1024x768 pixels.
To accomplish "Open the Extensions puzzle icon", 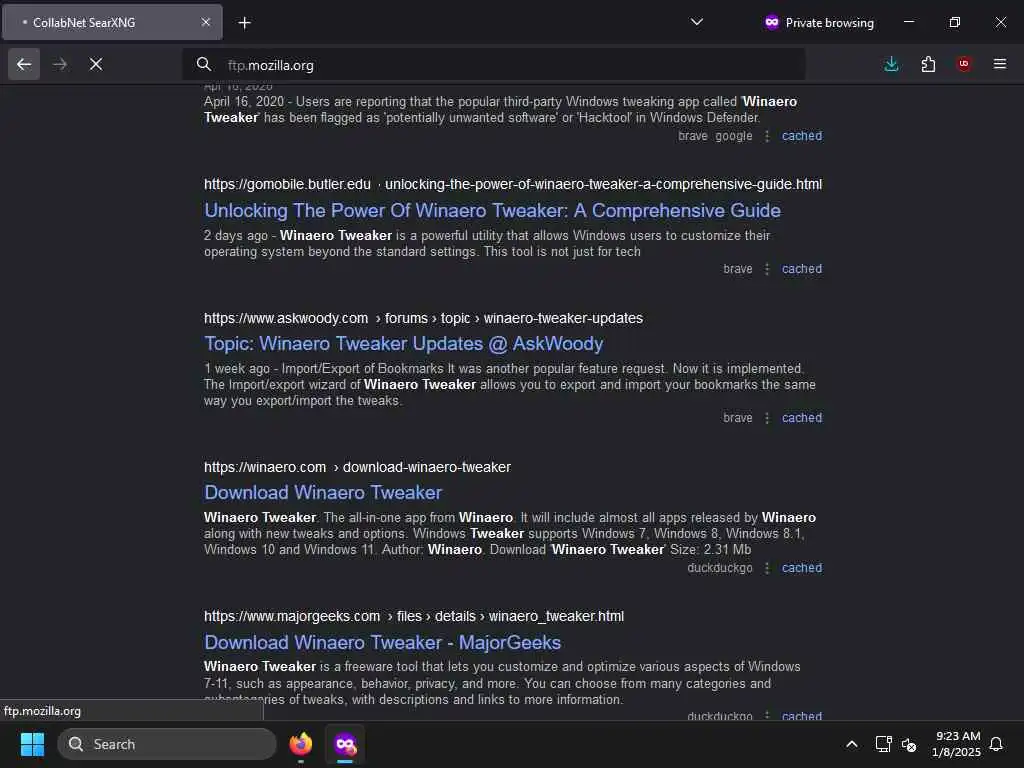I will (x=928, y=64).
